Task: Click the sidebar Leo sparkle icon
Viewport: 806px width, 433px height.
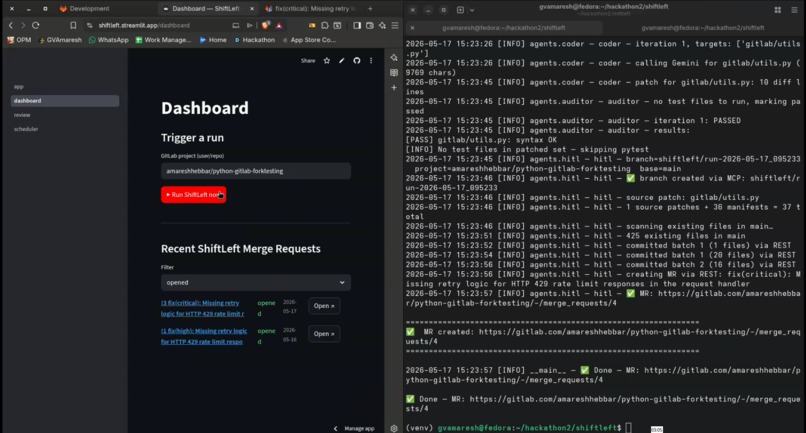Action: coord(394,58)
